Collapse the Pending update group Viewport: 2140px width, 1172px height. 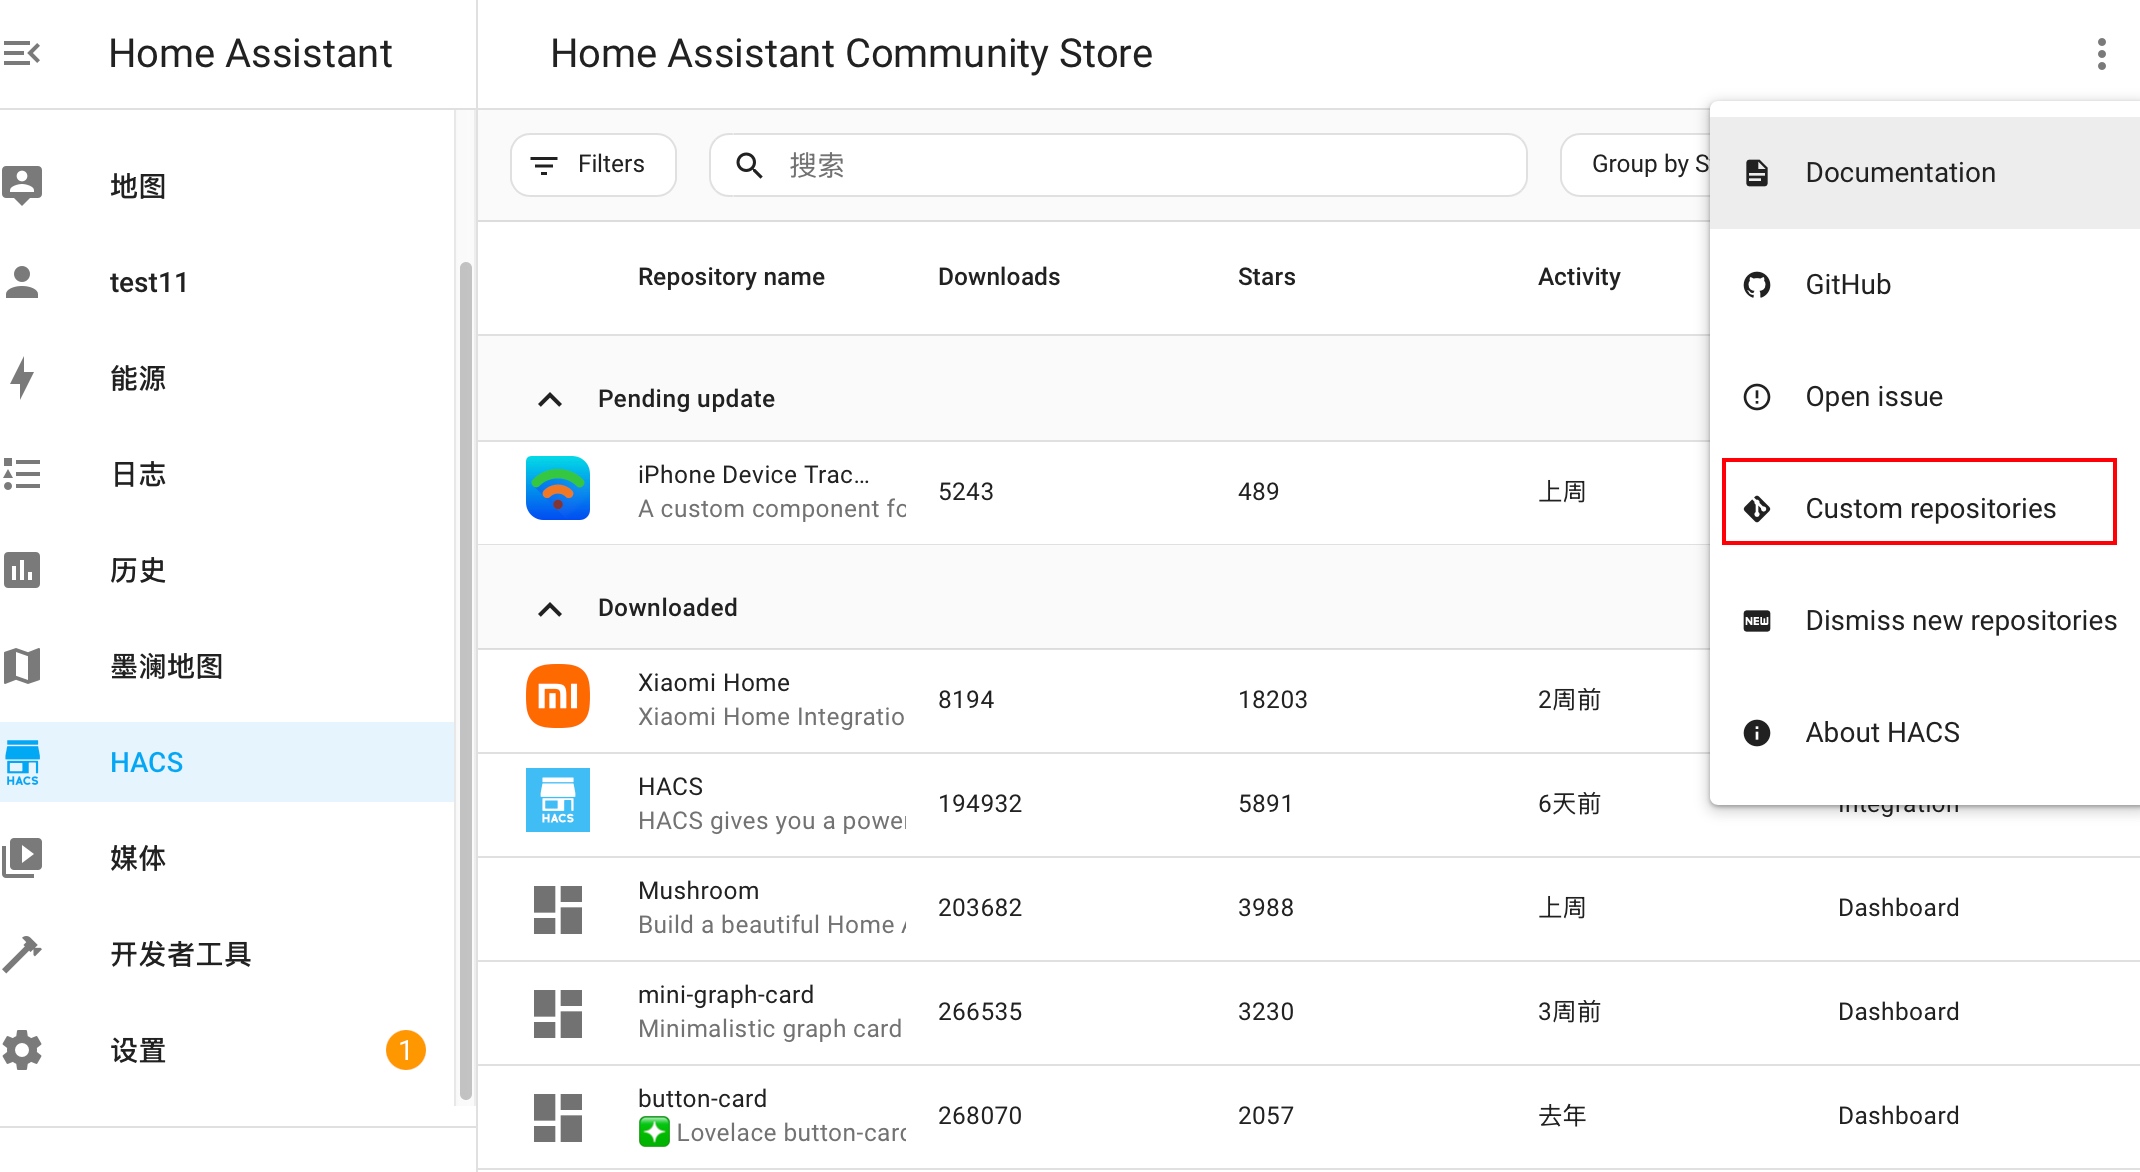tap(550, 400)
